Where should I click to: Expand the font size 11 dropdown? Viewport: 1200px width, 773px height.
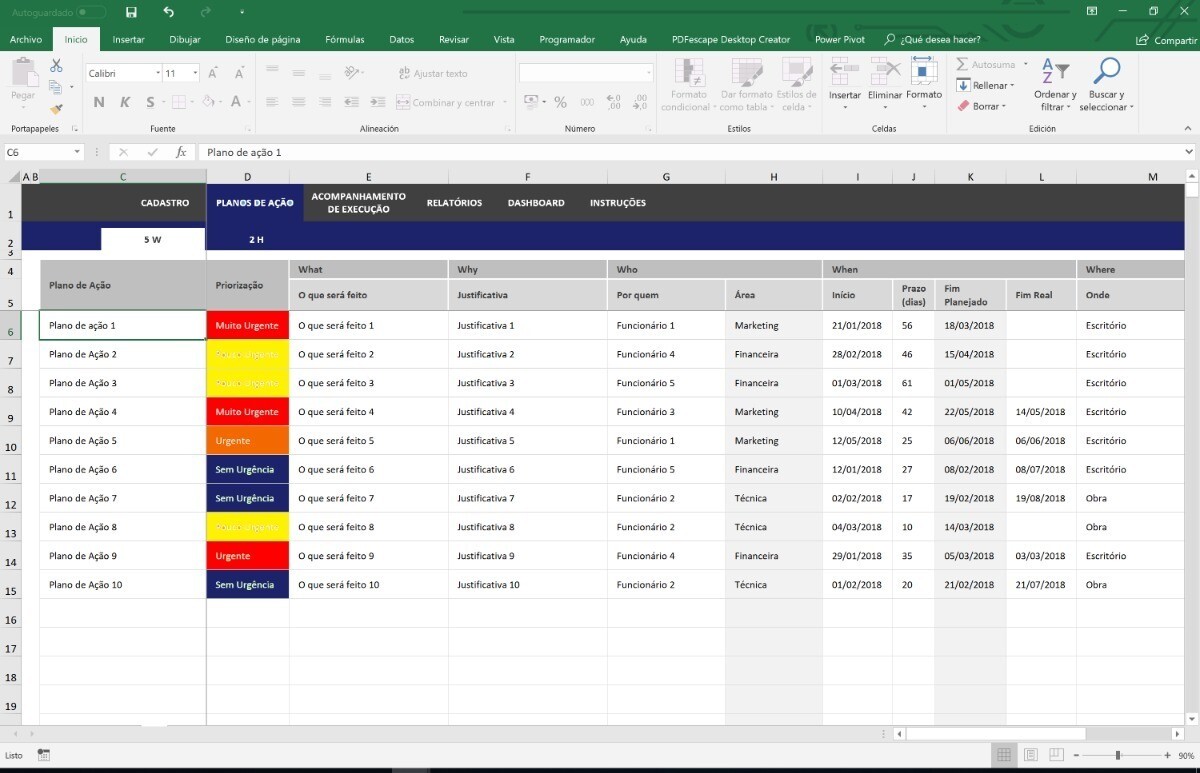[195, 73]
